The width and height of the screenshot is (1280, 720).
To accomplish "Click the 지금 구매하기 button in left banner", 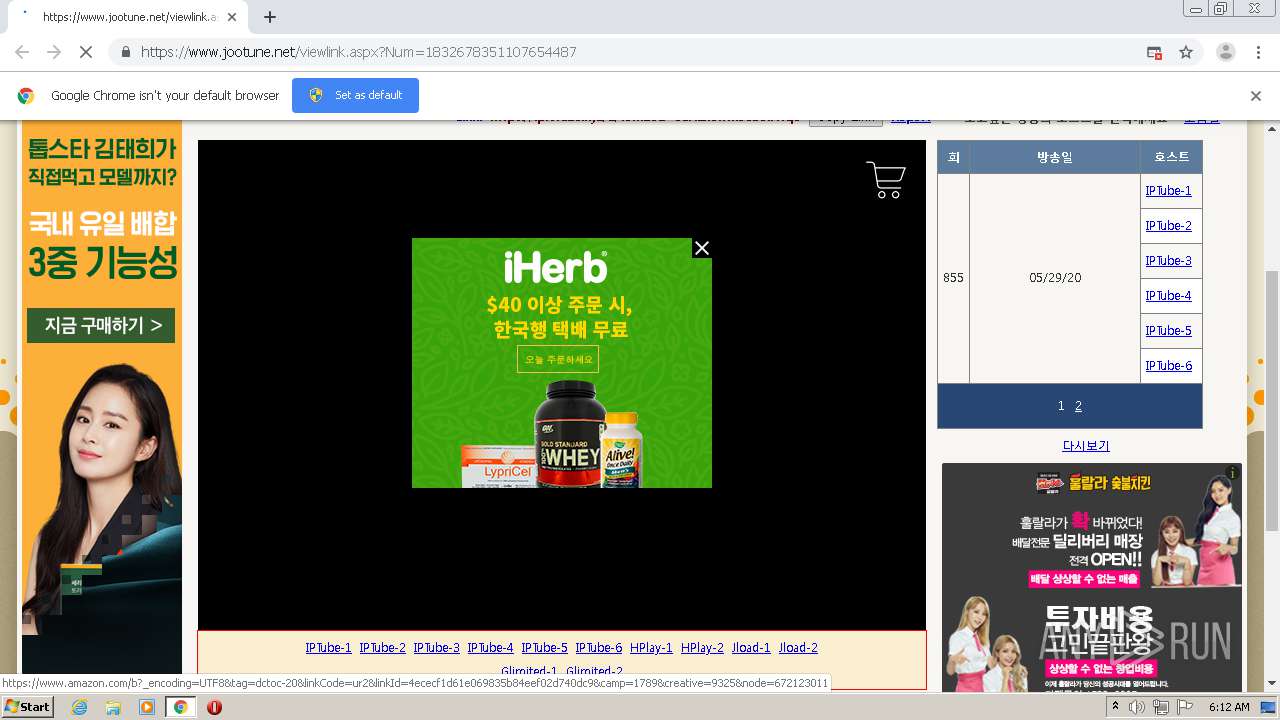I will click(101, 325).
